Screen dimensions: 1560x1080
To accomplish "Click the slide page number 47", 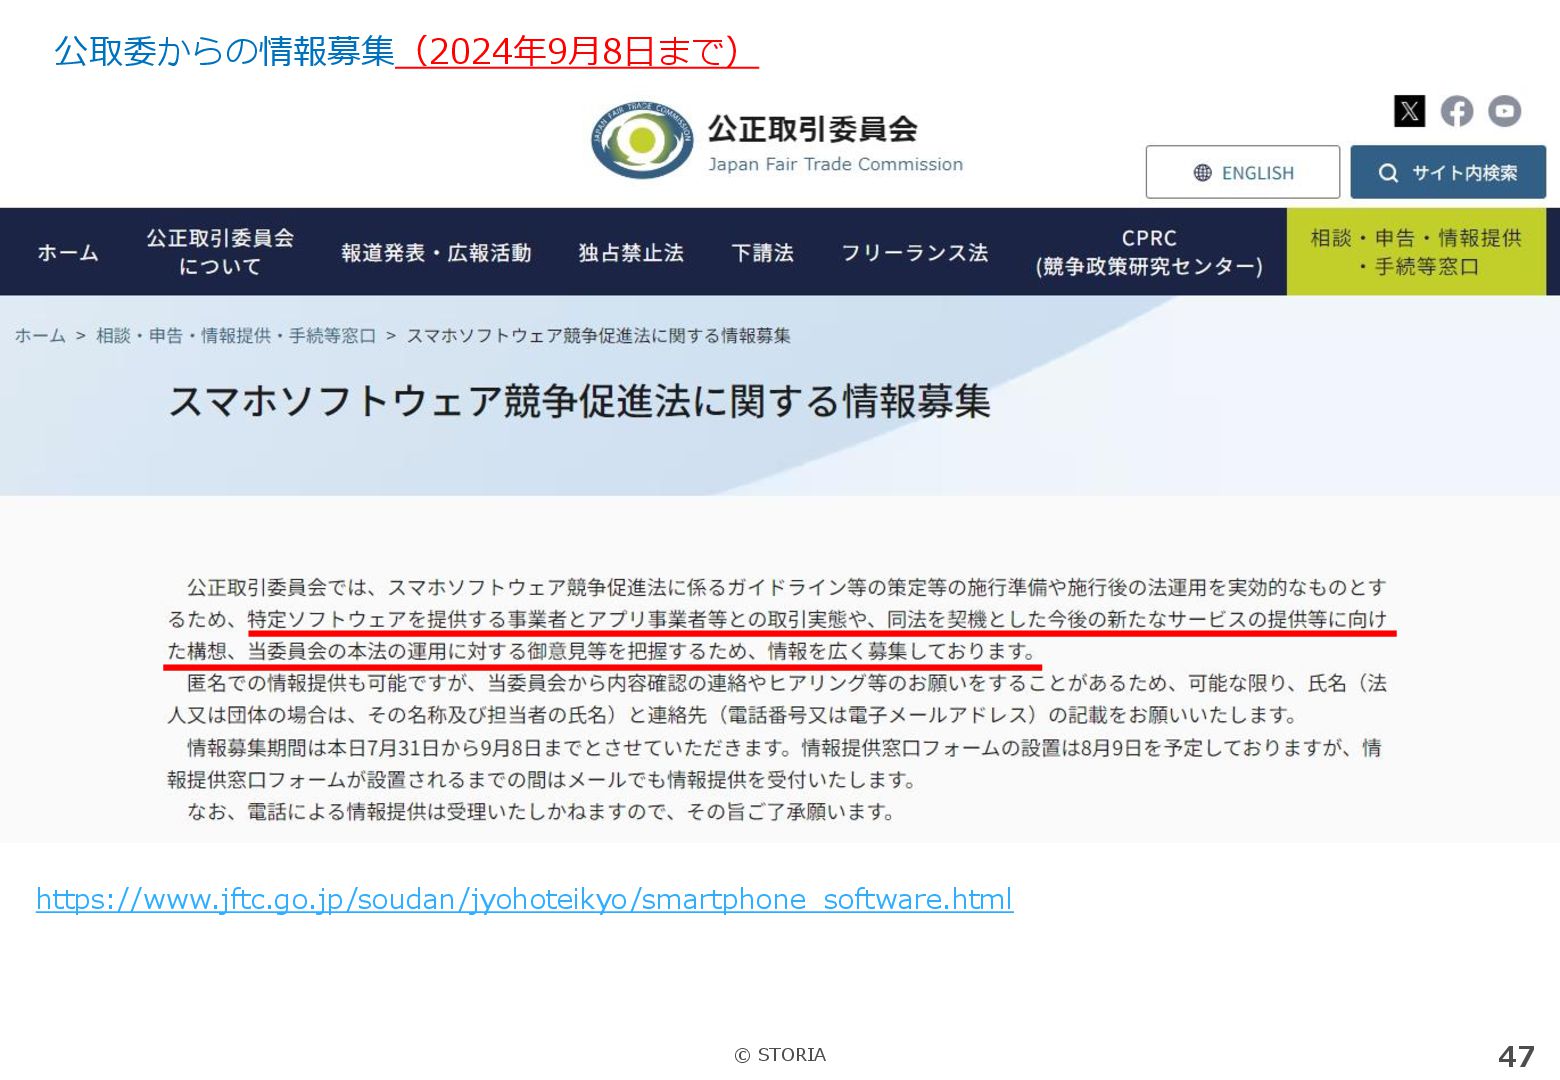I will coord(1516,1056).
